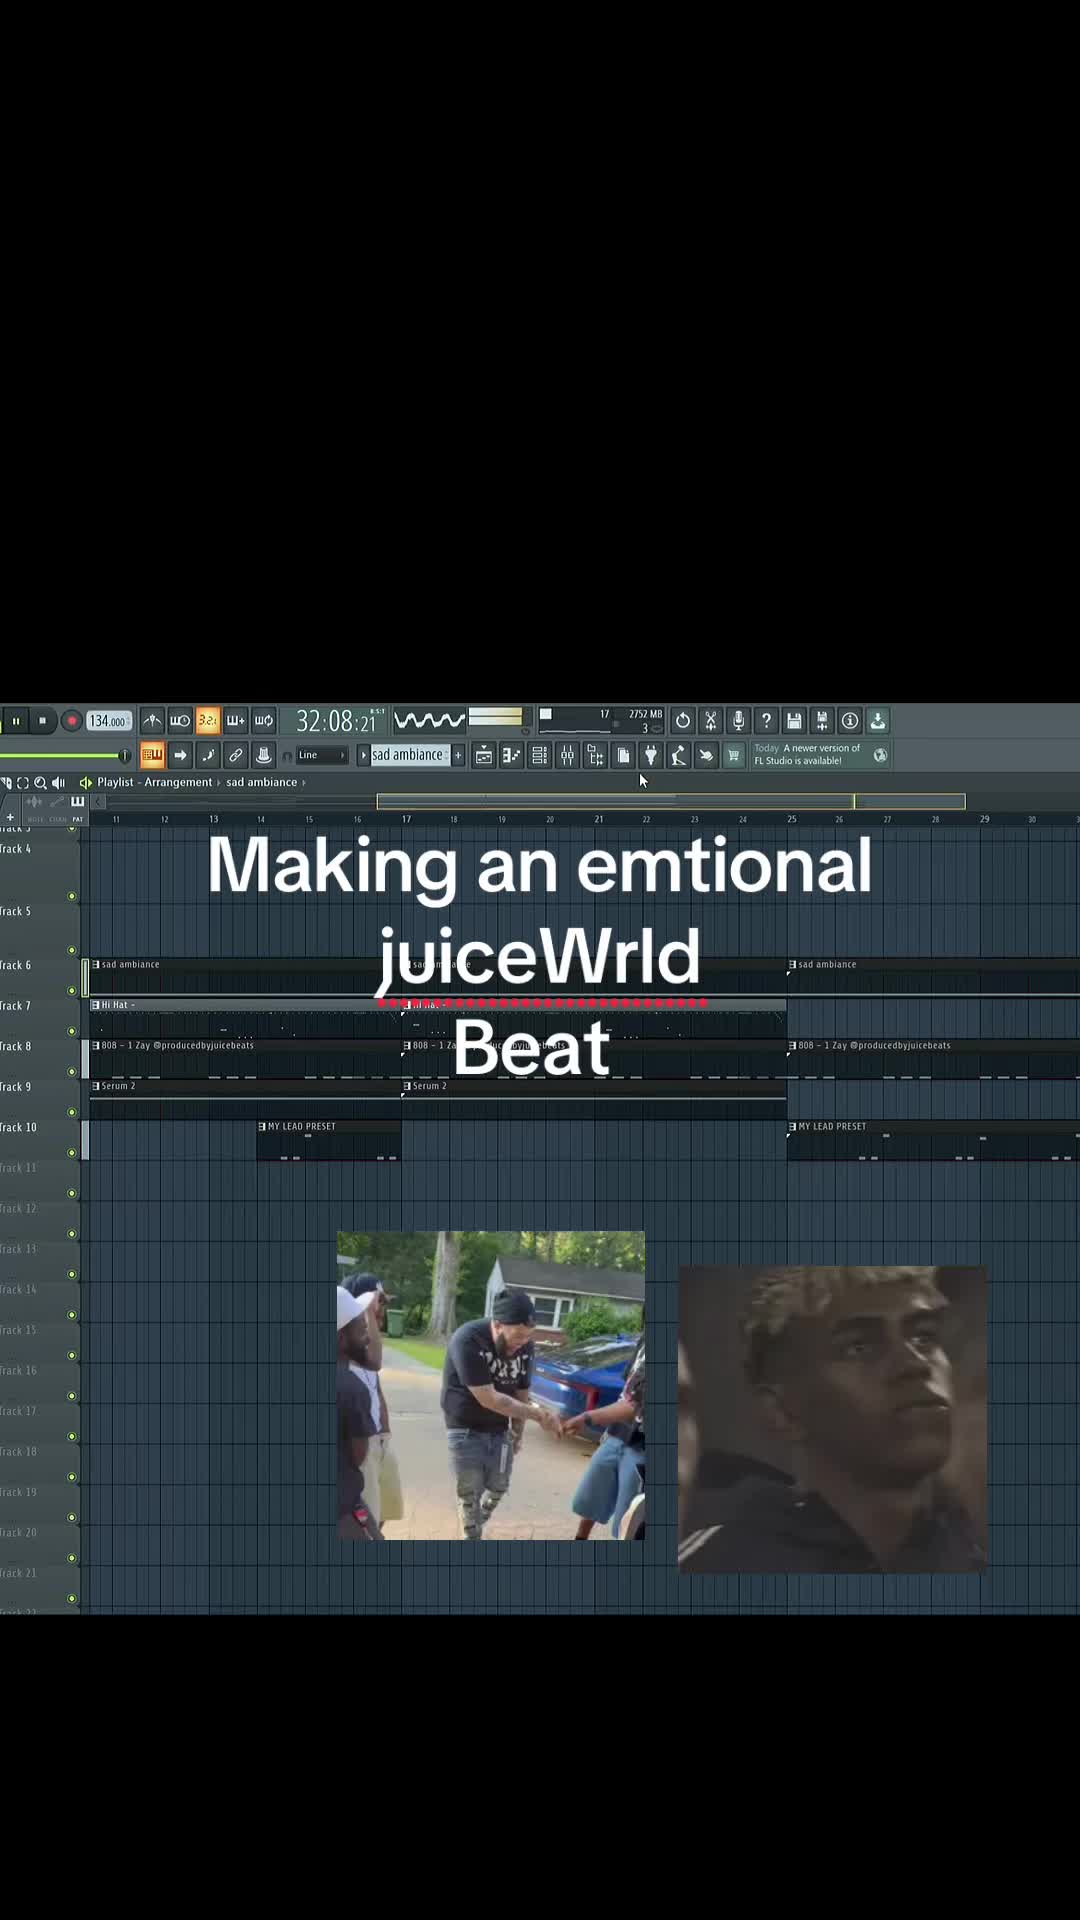Select the Track 8 header label
The width and height of the screenshot is (1080, 1920).
click(x=16, y=1046)
